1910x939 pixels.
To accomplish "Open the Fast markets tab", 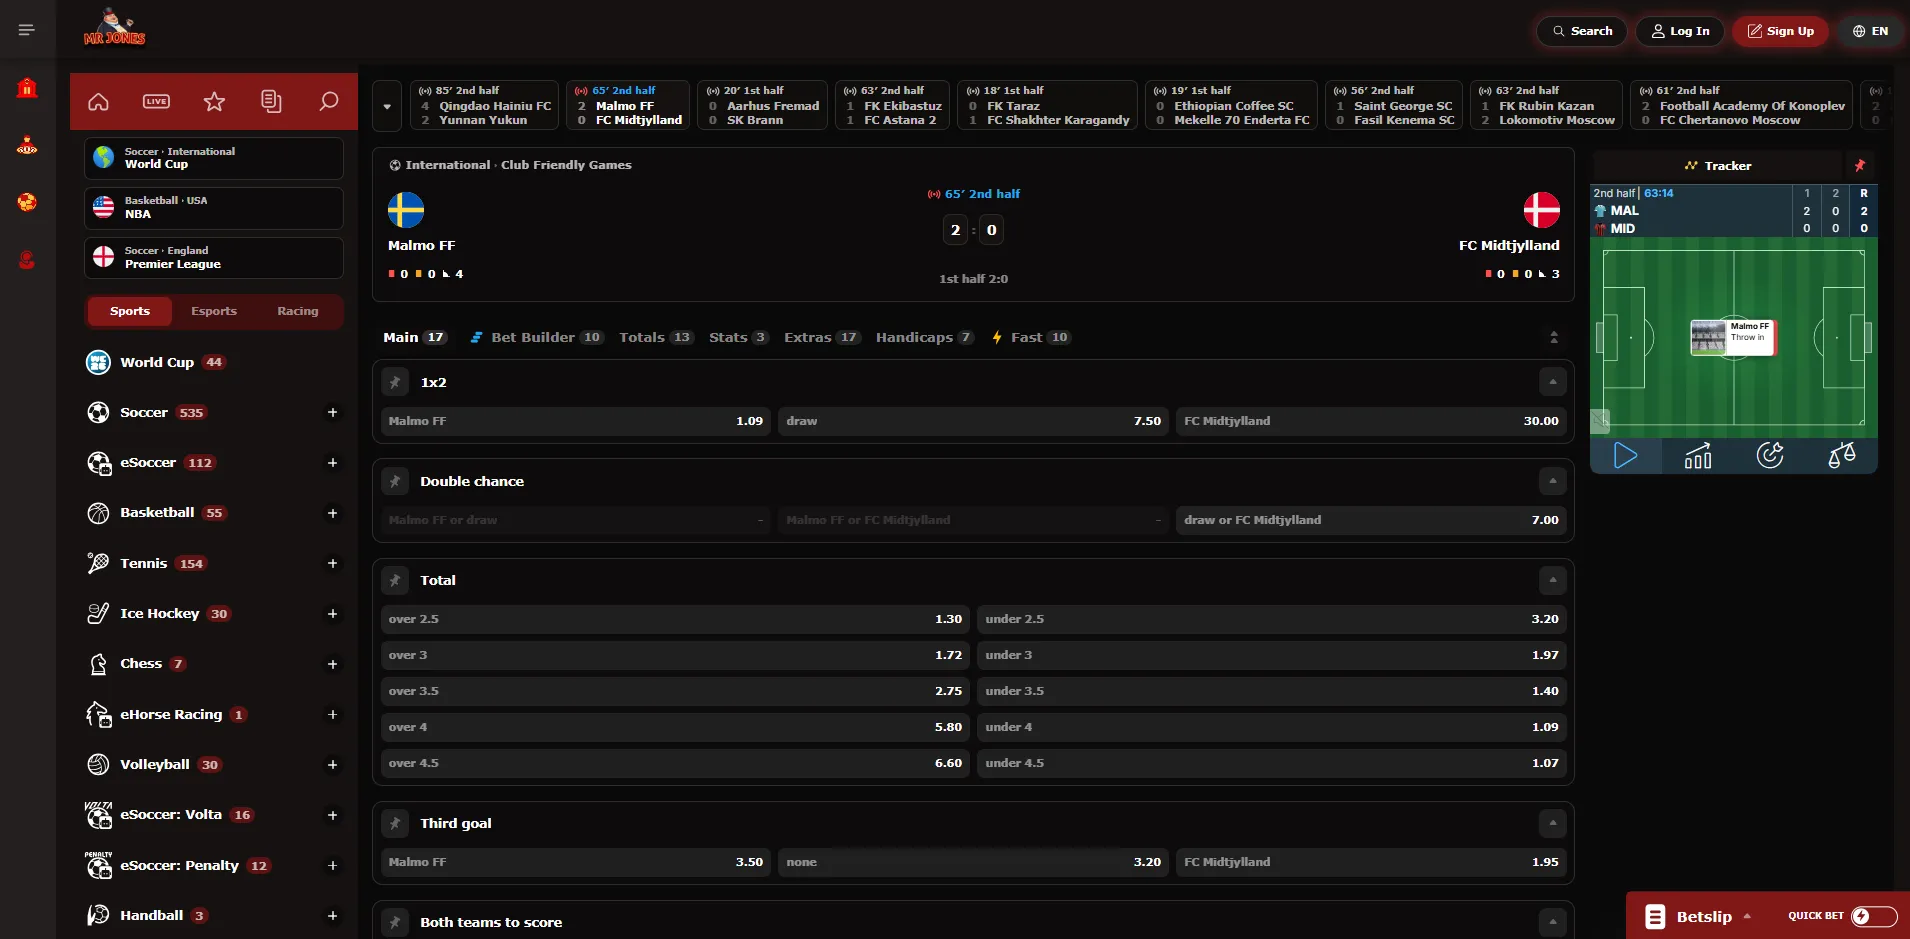I will 1031,337.
